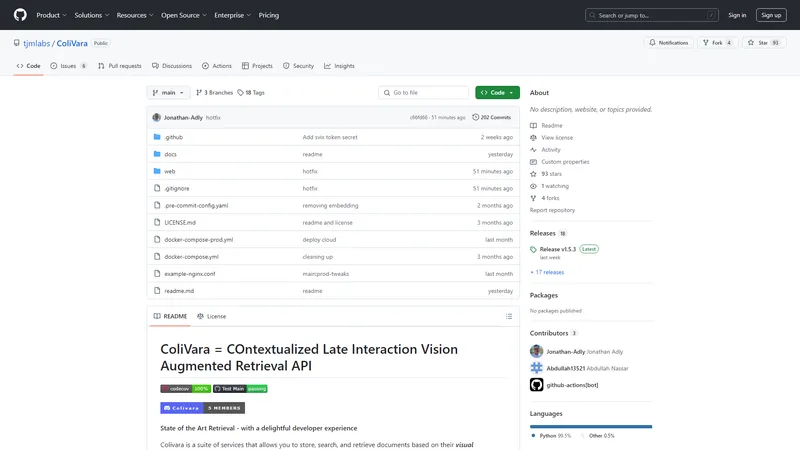This screenshot has height=450, width=800.
Task: Open the .gitignore file icon
Action: tap(157, 188)
